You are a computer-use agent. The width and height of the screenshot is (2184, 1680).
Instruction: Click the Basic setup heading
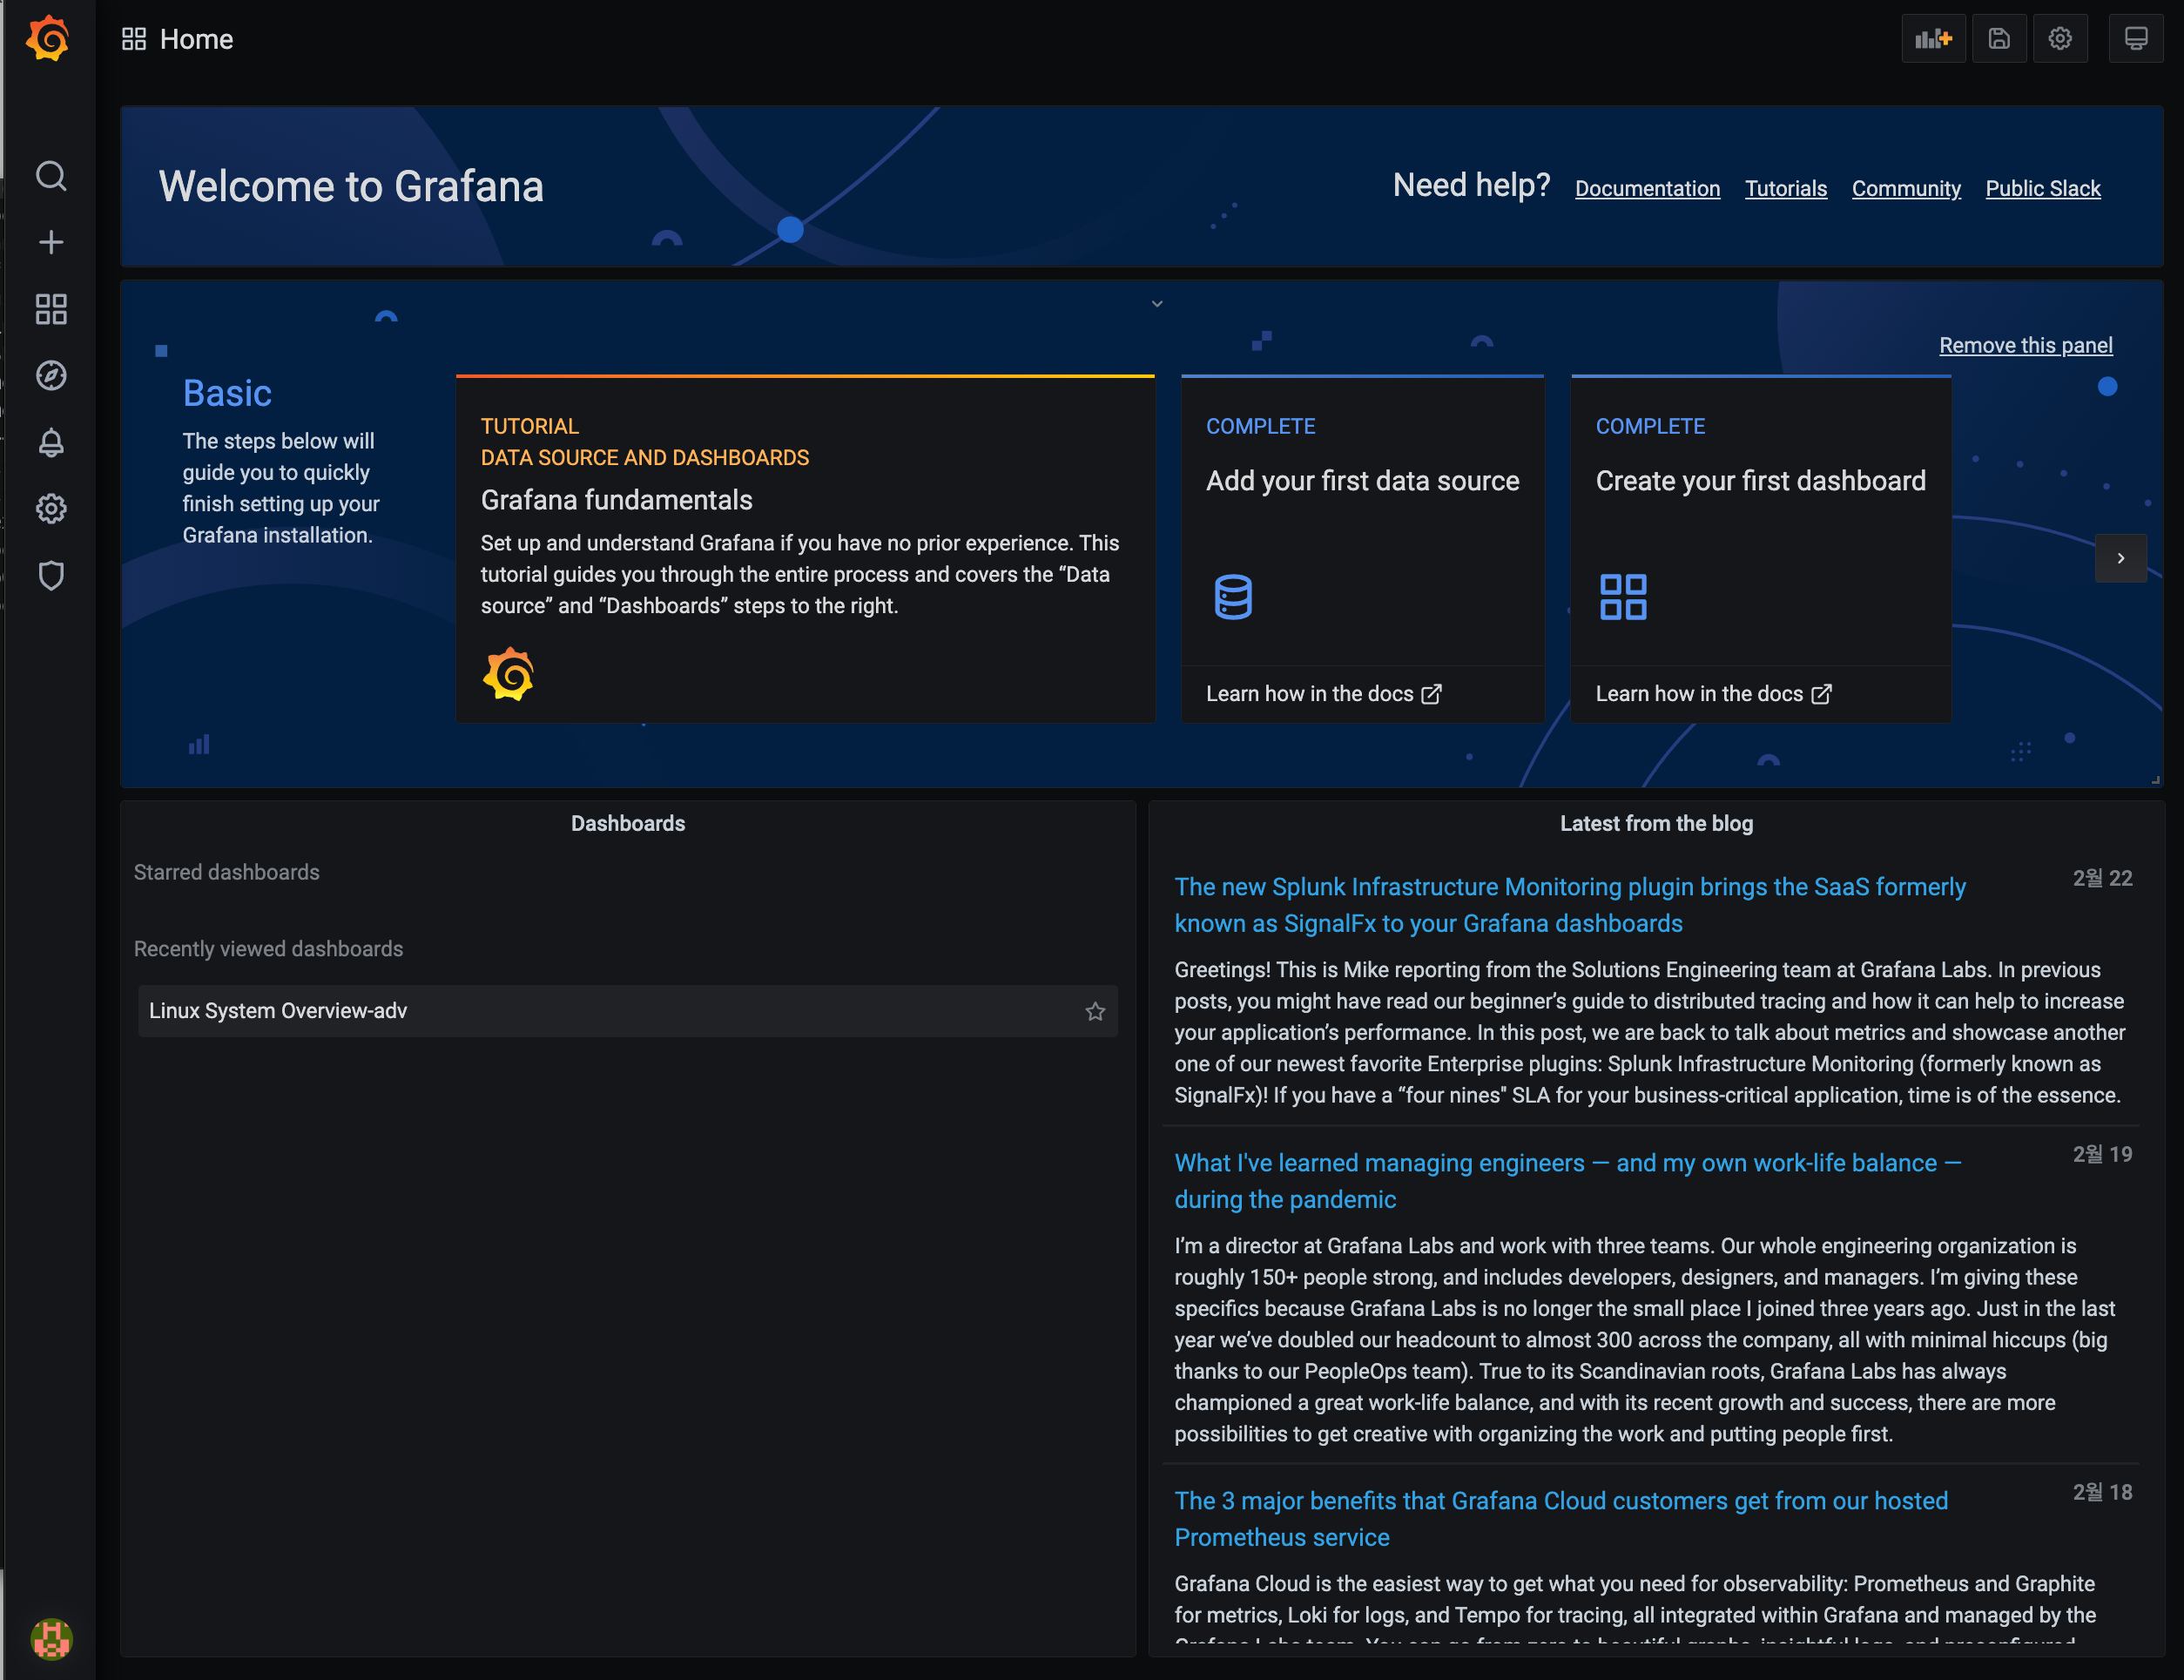(x=227, y=393)
